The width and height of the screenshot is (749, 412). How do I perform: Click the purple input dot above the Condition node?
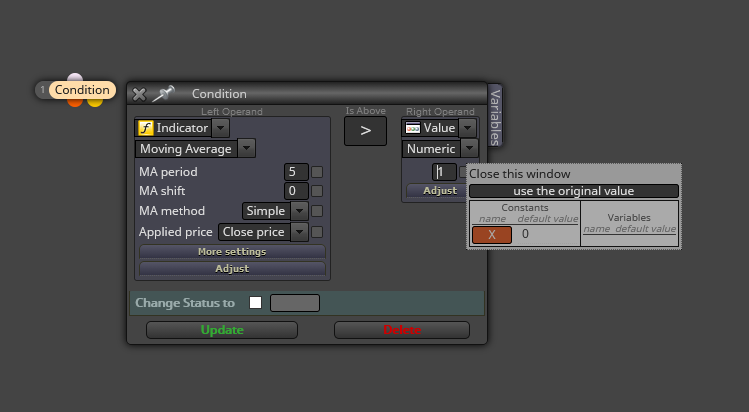click(x=75, y=77)
